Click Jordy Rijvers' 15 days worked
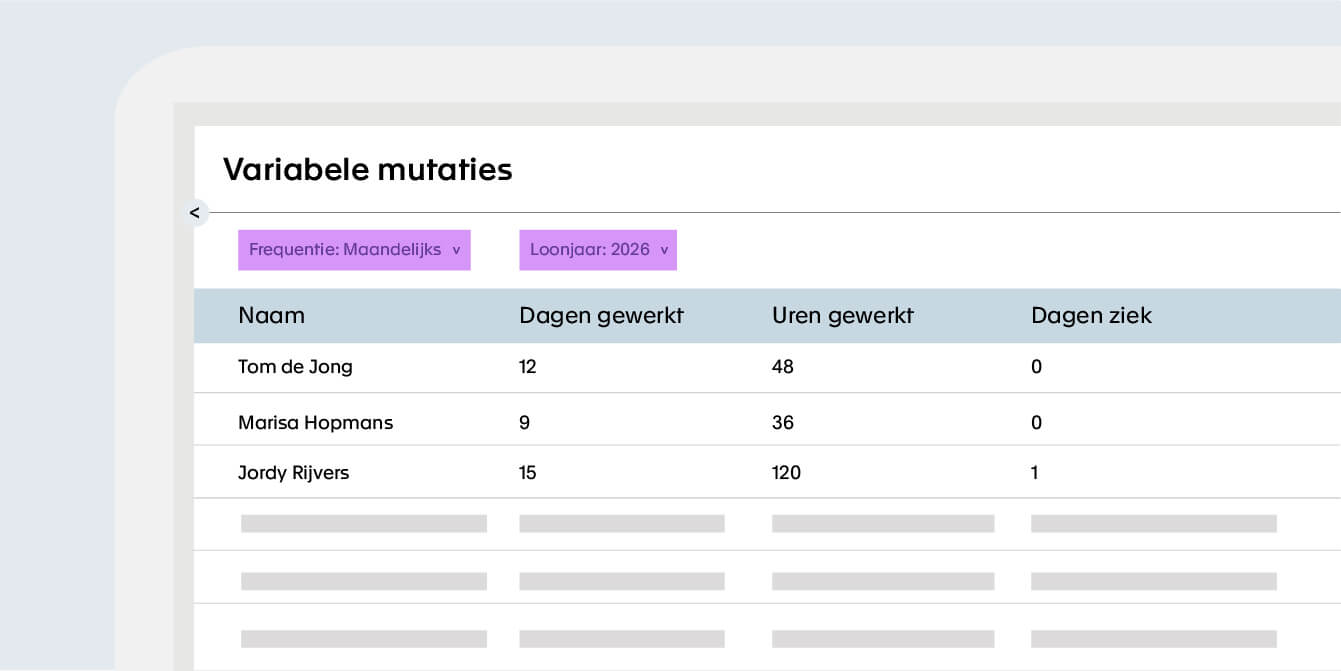The height and width of the screenshot is (671, 1341). click(x=528, y=473)
